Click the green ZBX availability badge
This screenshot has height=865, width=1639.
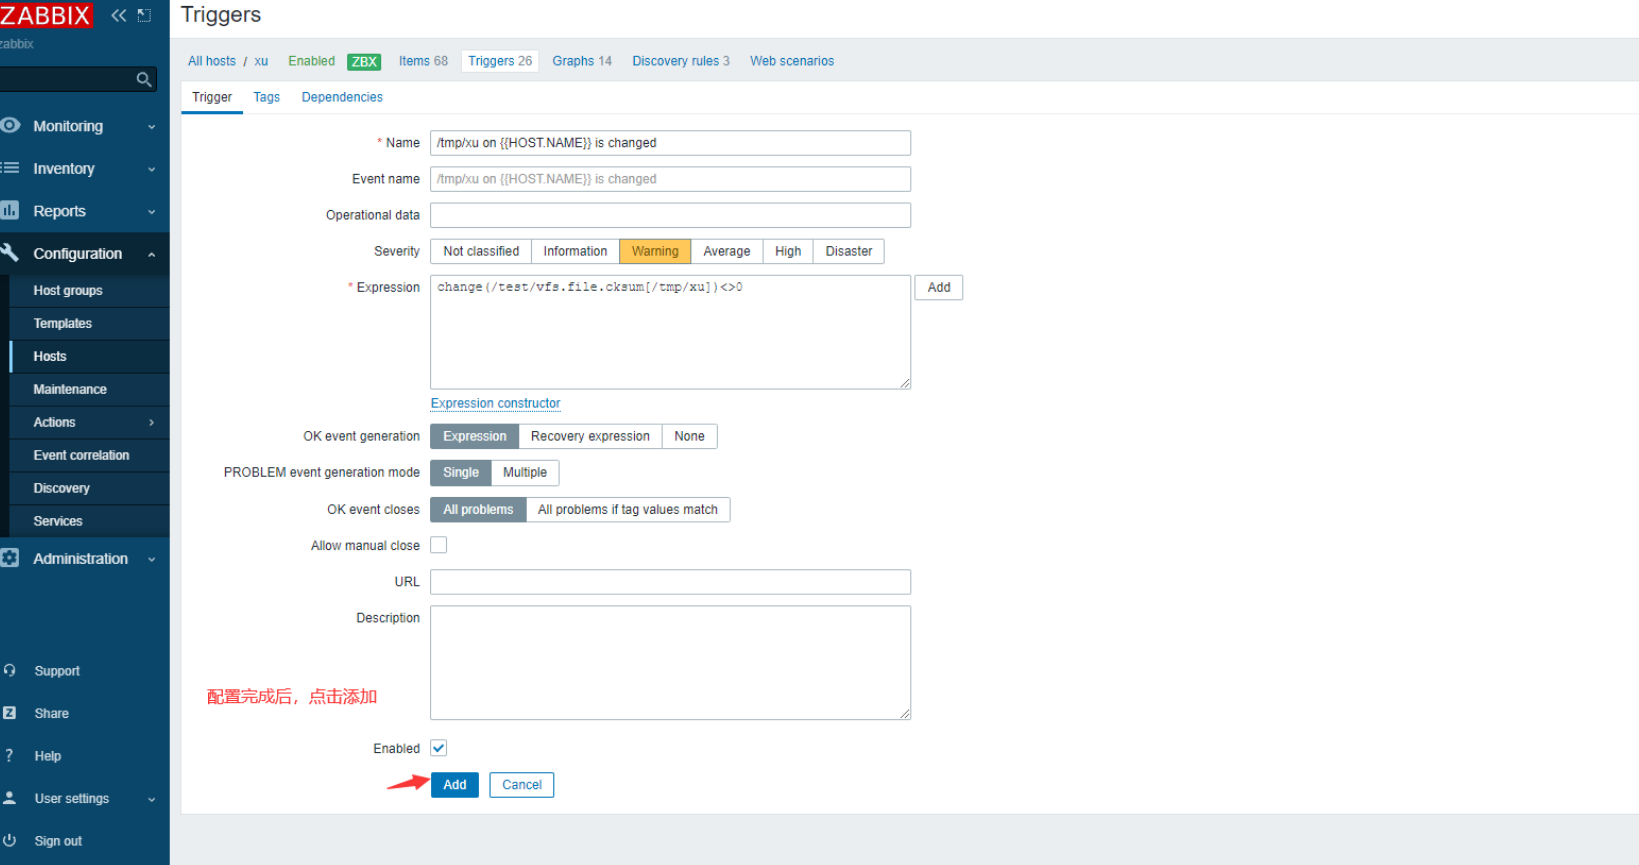(x=364, y=62)
